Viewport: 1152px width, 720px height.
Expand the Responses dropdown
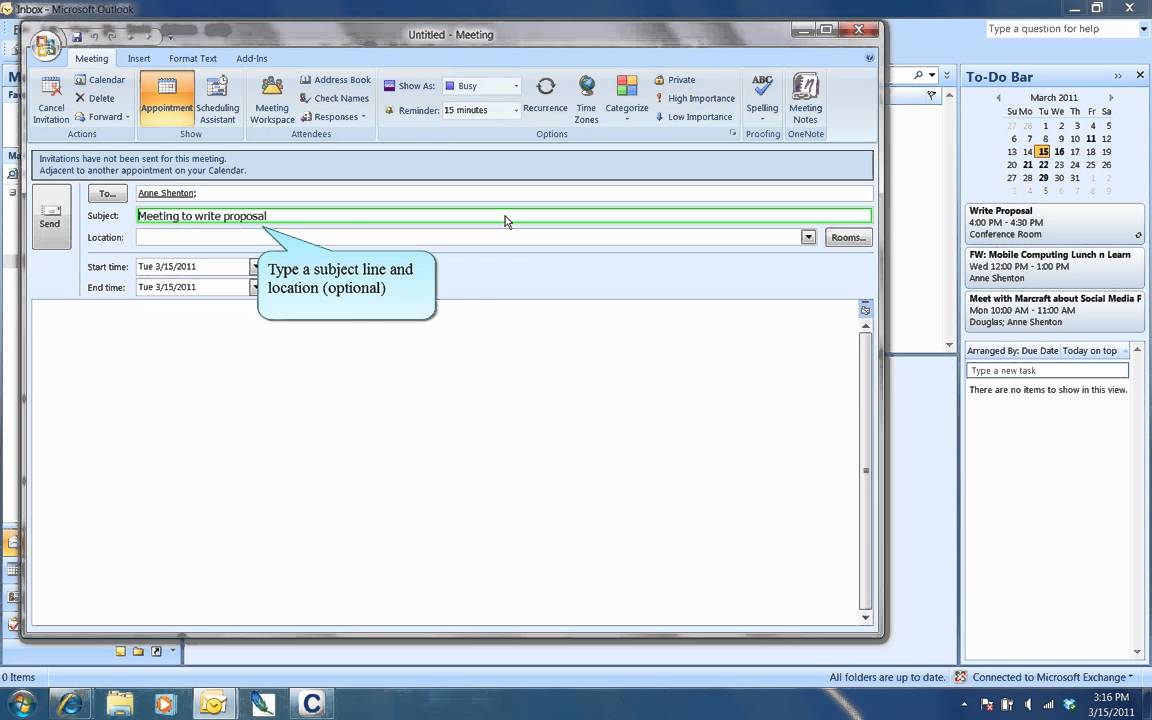click(363, 117)
